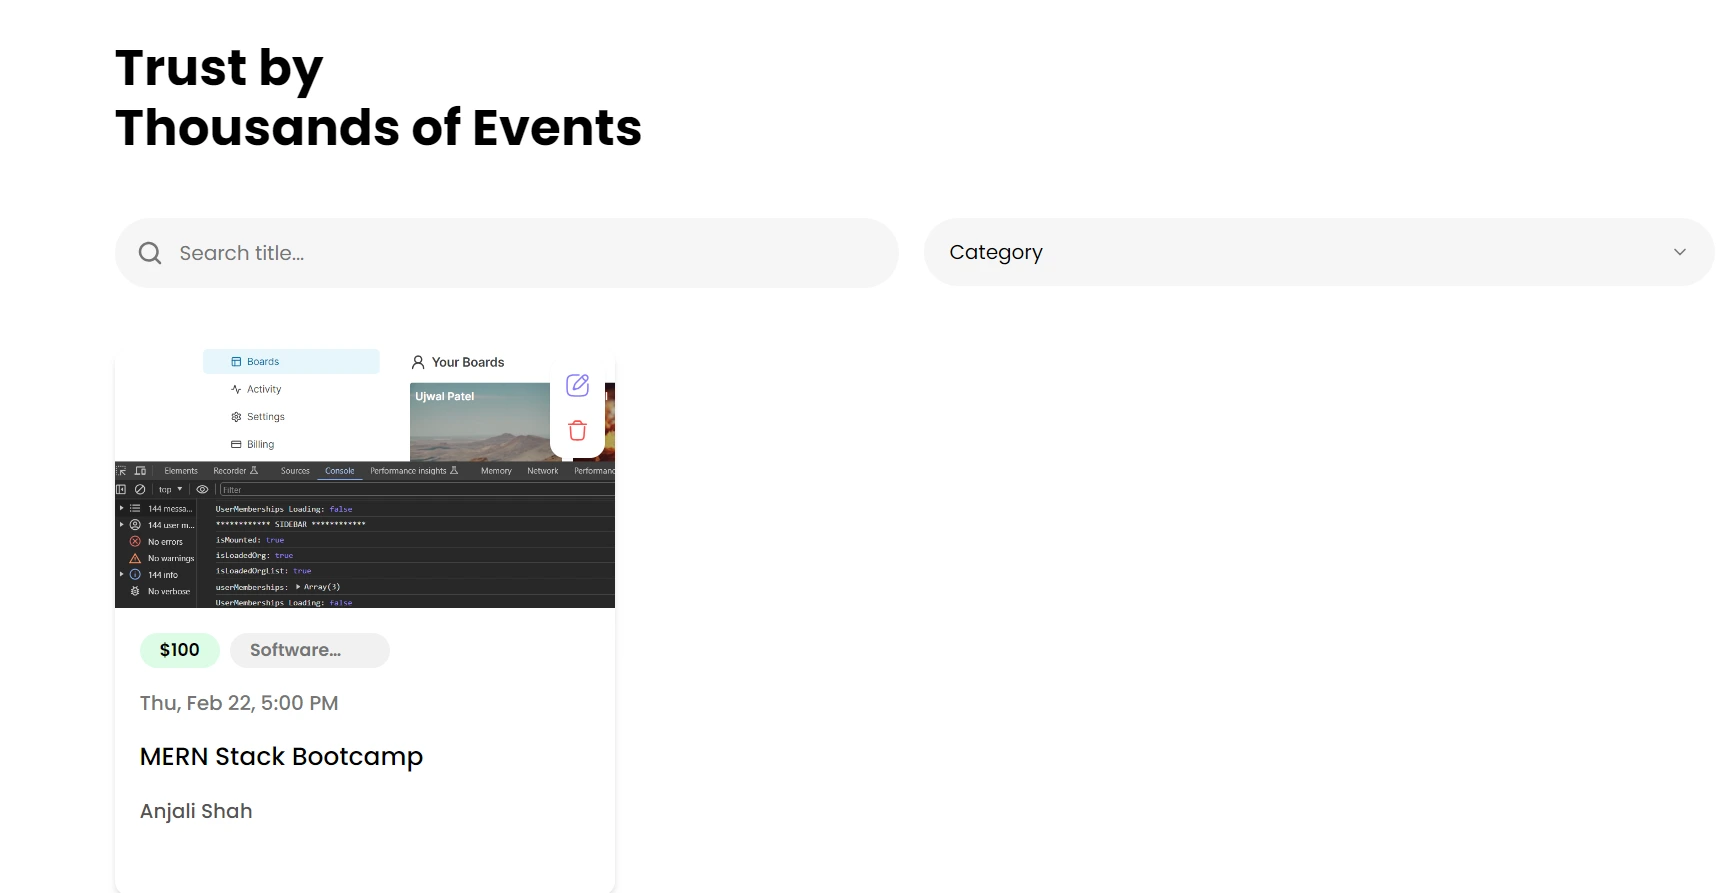The image size is (1730, 893).
Task: Click the magnifying glass search icon
Action: 150,253
